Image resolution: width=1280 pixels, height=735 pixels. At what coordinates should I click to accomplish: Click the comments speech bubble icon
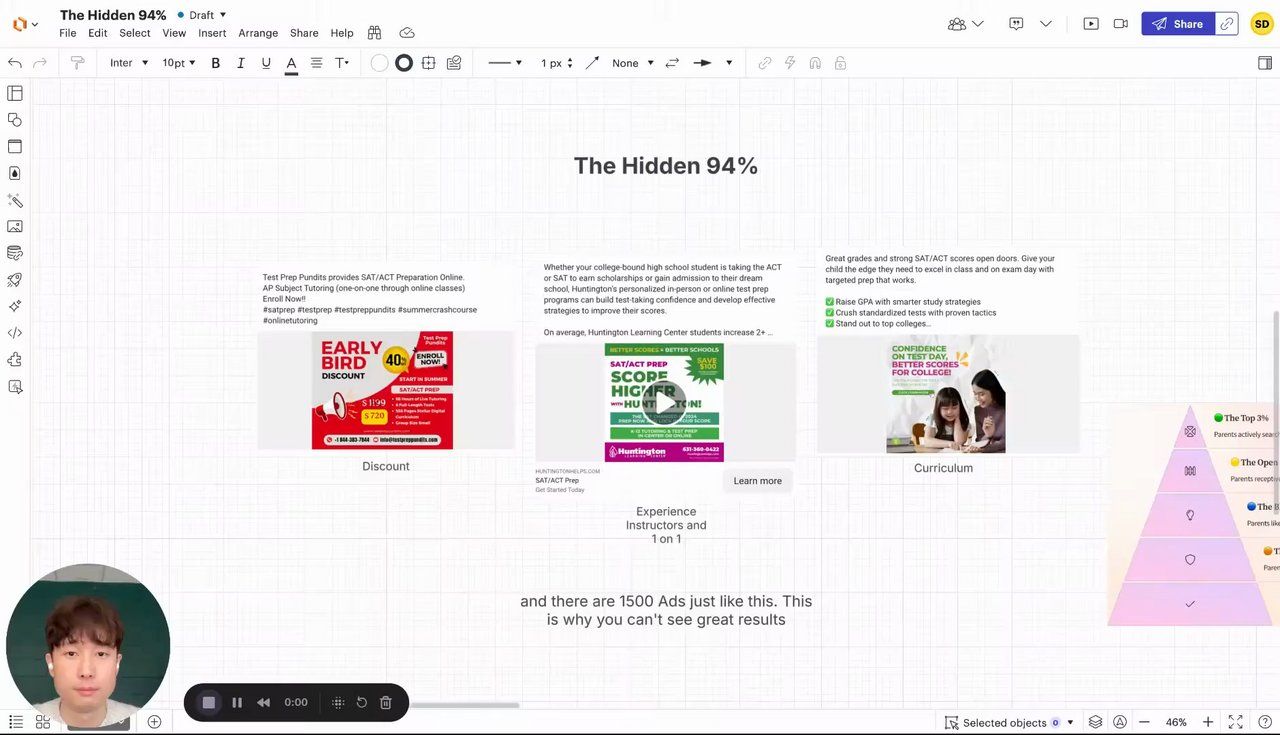(1017, 24)
